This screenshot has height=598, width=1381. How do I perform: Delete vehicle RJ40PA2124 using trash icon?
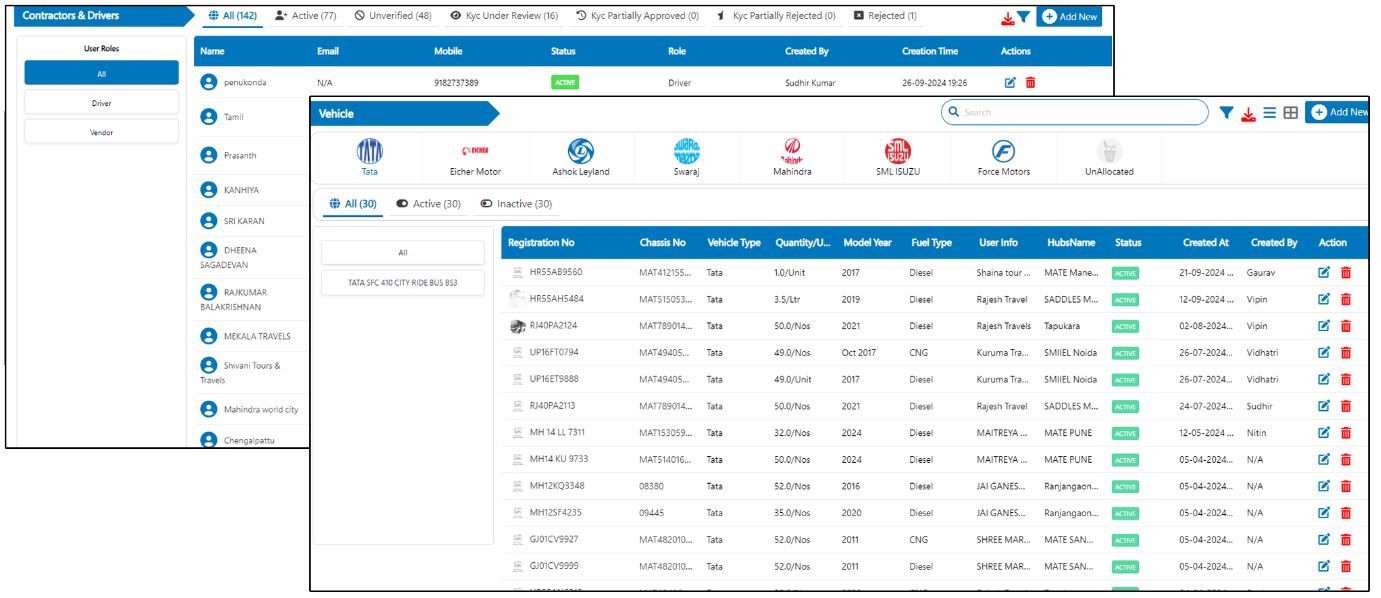1345,326
